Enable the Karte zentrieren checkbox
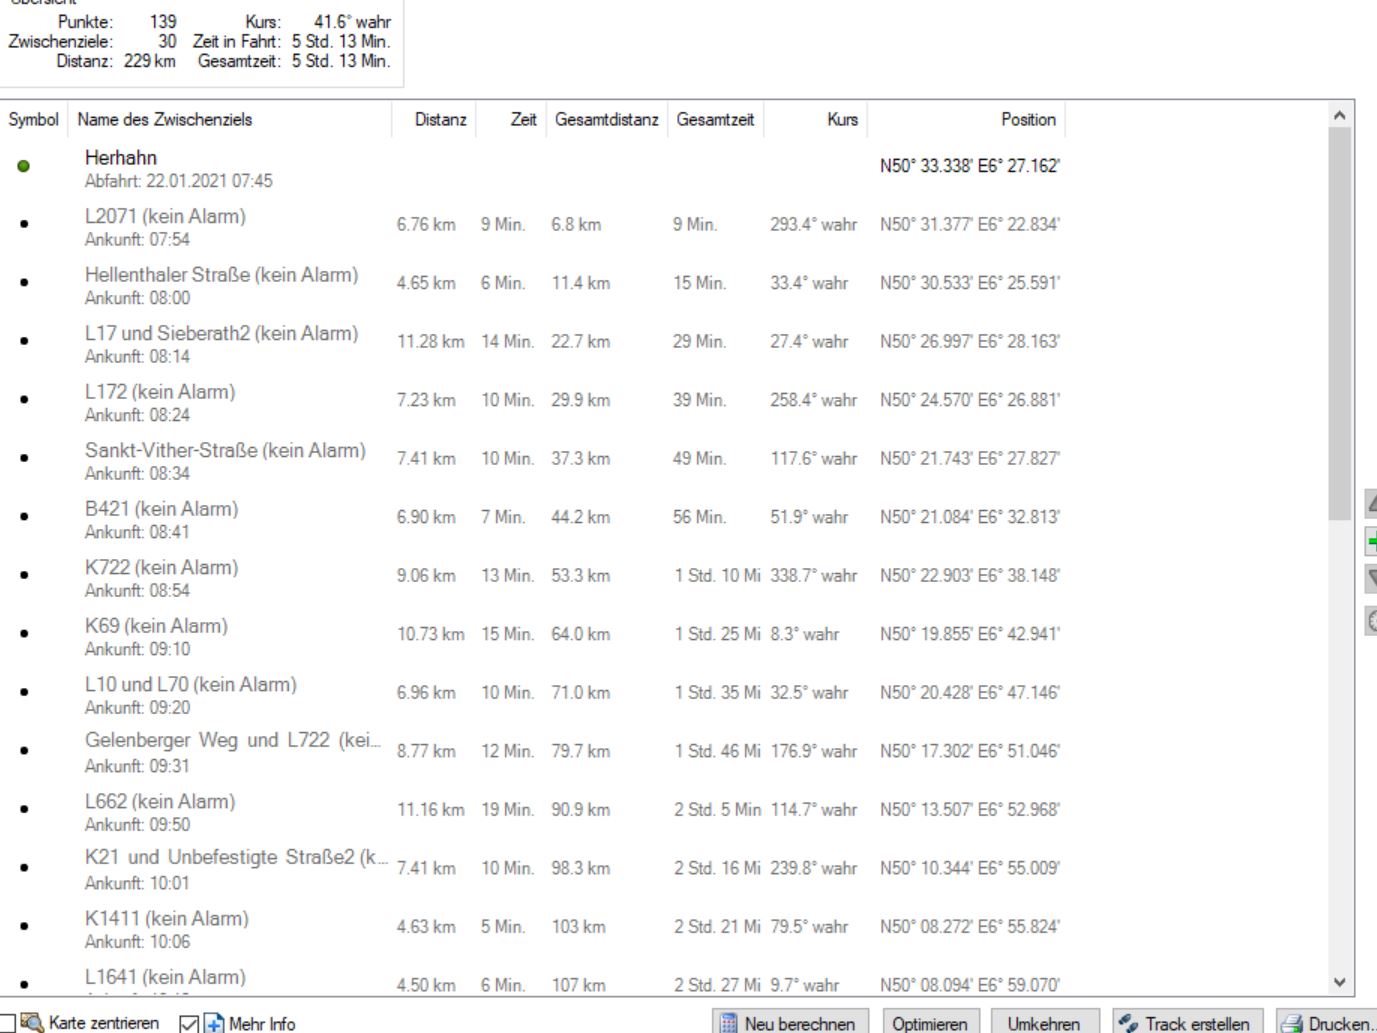1377x1033 pixels. tap(7, 1023)
